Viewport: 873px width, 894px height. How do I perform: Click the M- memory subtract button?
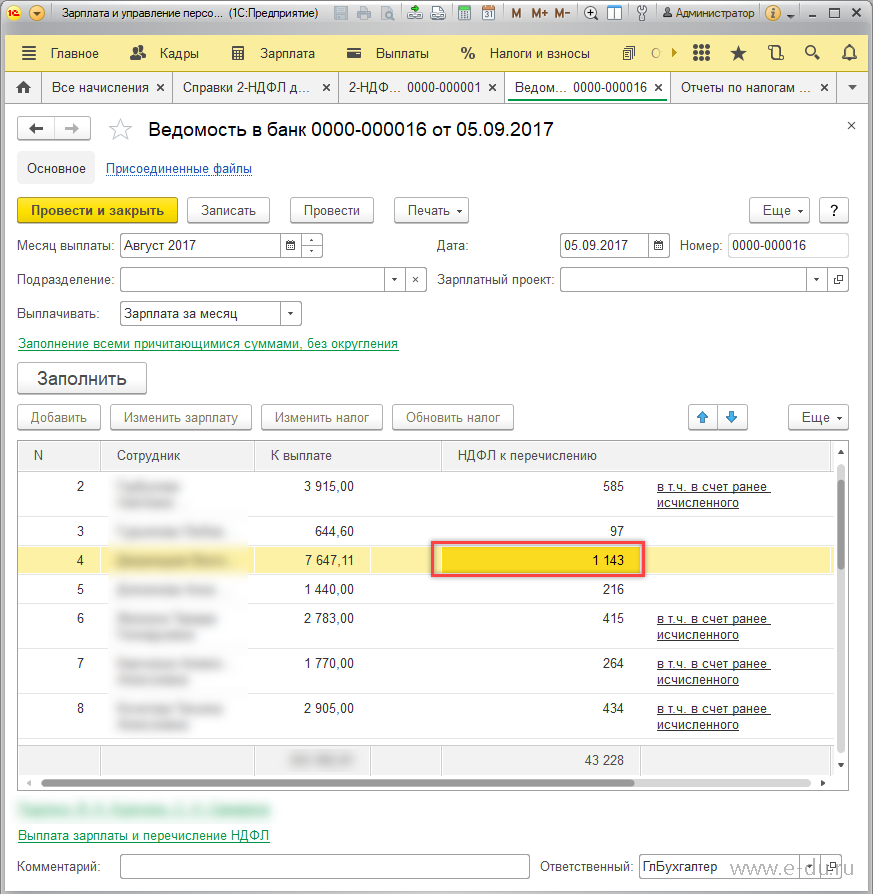tap(562, 13)
